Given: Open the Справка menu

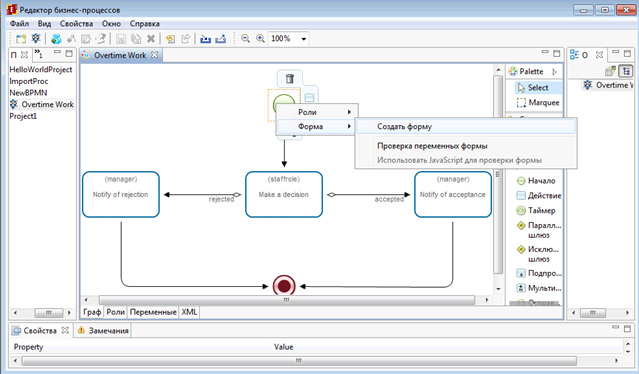Looking at the screenshot, I should coord(145,24).
